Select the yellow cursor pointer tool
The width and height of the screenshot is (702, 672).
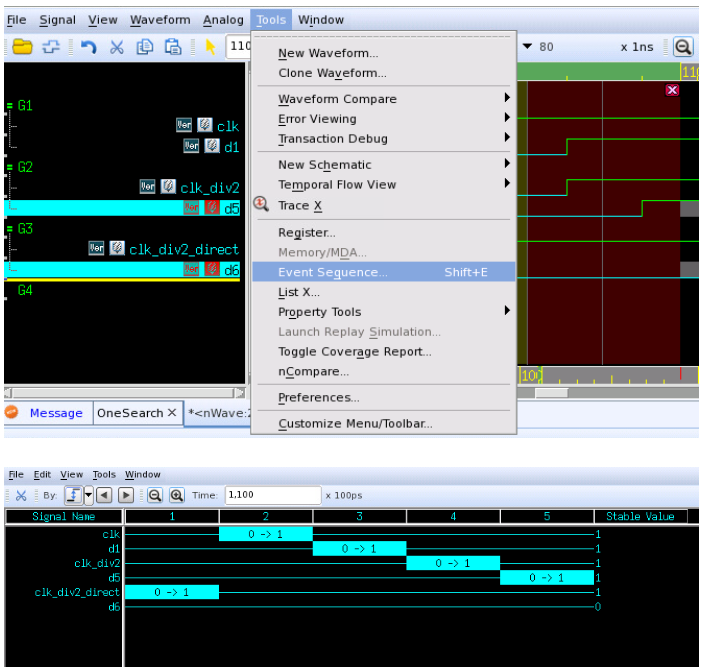[x=210, y=47]
